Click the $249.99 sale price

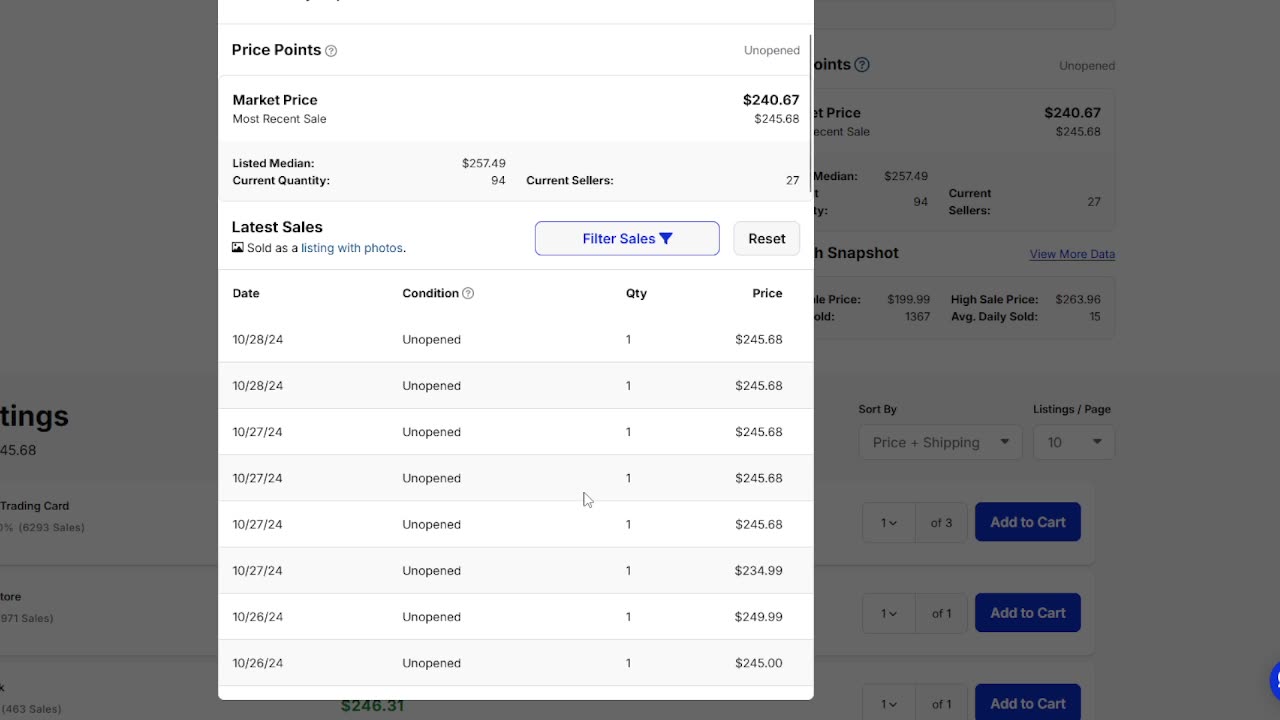click(x=759, y=617)
